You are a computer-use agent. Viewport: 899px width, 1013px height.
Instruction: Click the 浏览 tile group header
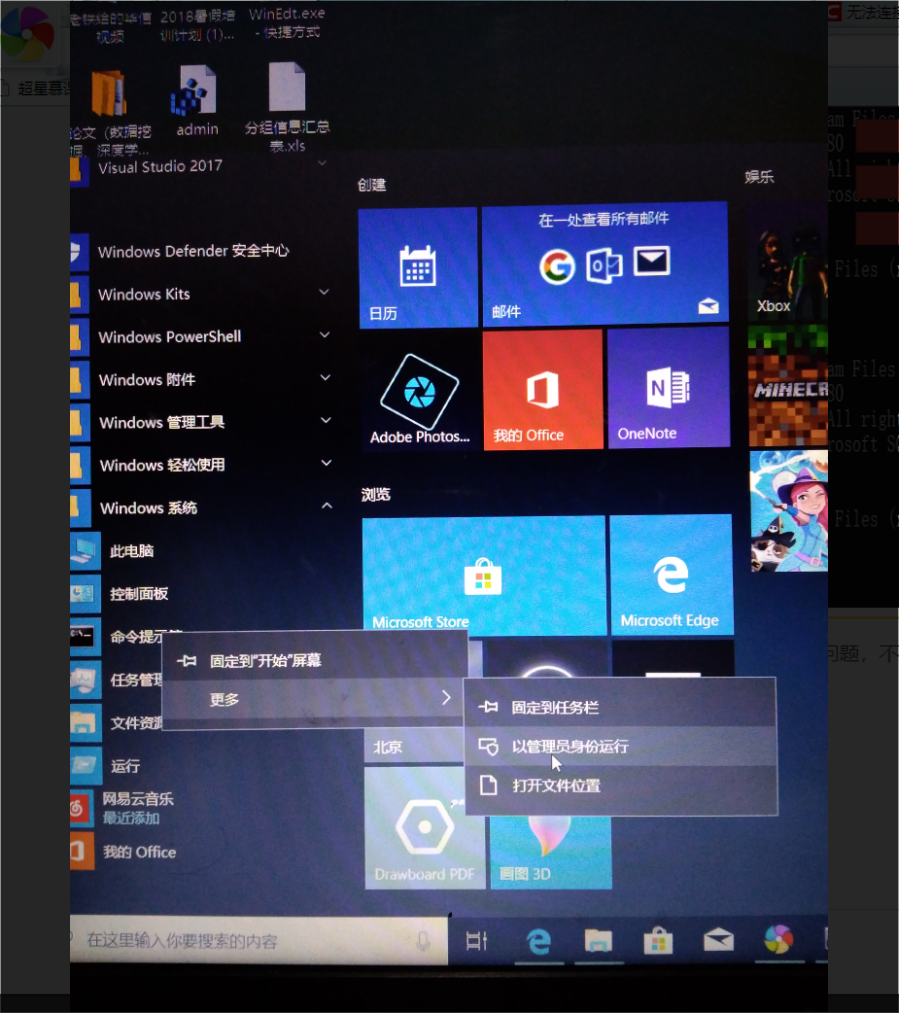(x=375, y=495)
